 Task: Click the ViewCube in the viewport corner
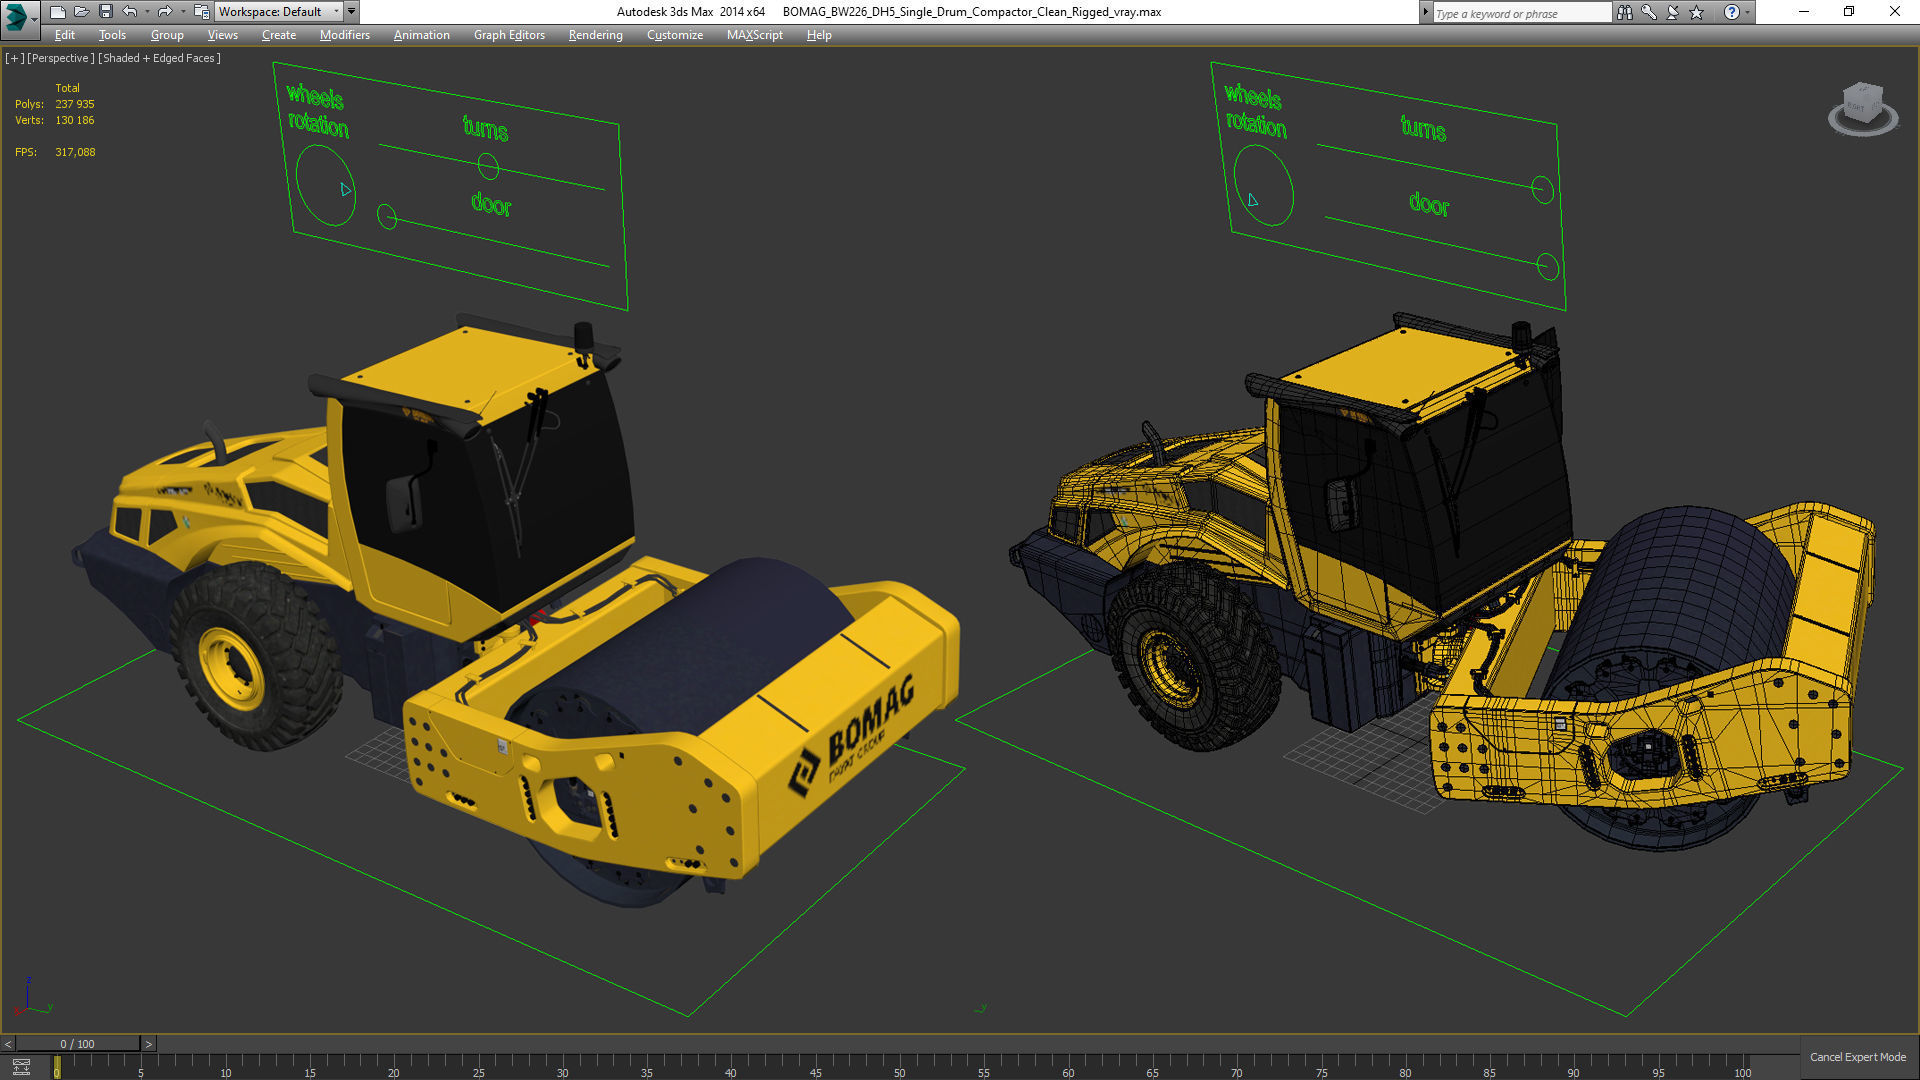1862,108
